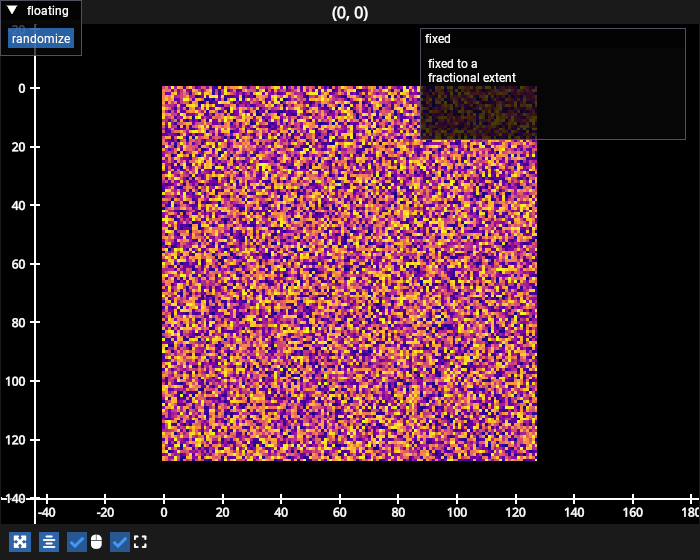Click the x-axis tick label '160'

[633, 512]
